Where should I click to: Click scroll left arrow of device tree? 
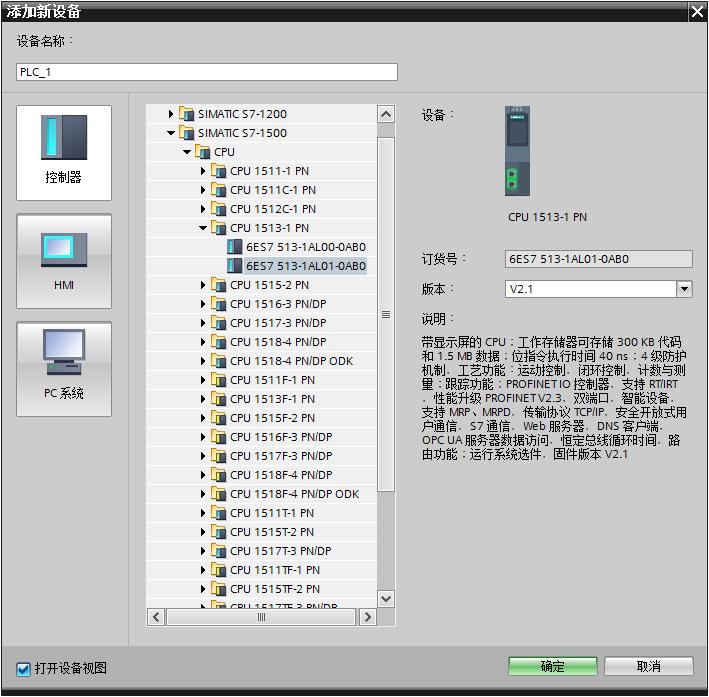[156, 617]
